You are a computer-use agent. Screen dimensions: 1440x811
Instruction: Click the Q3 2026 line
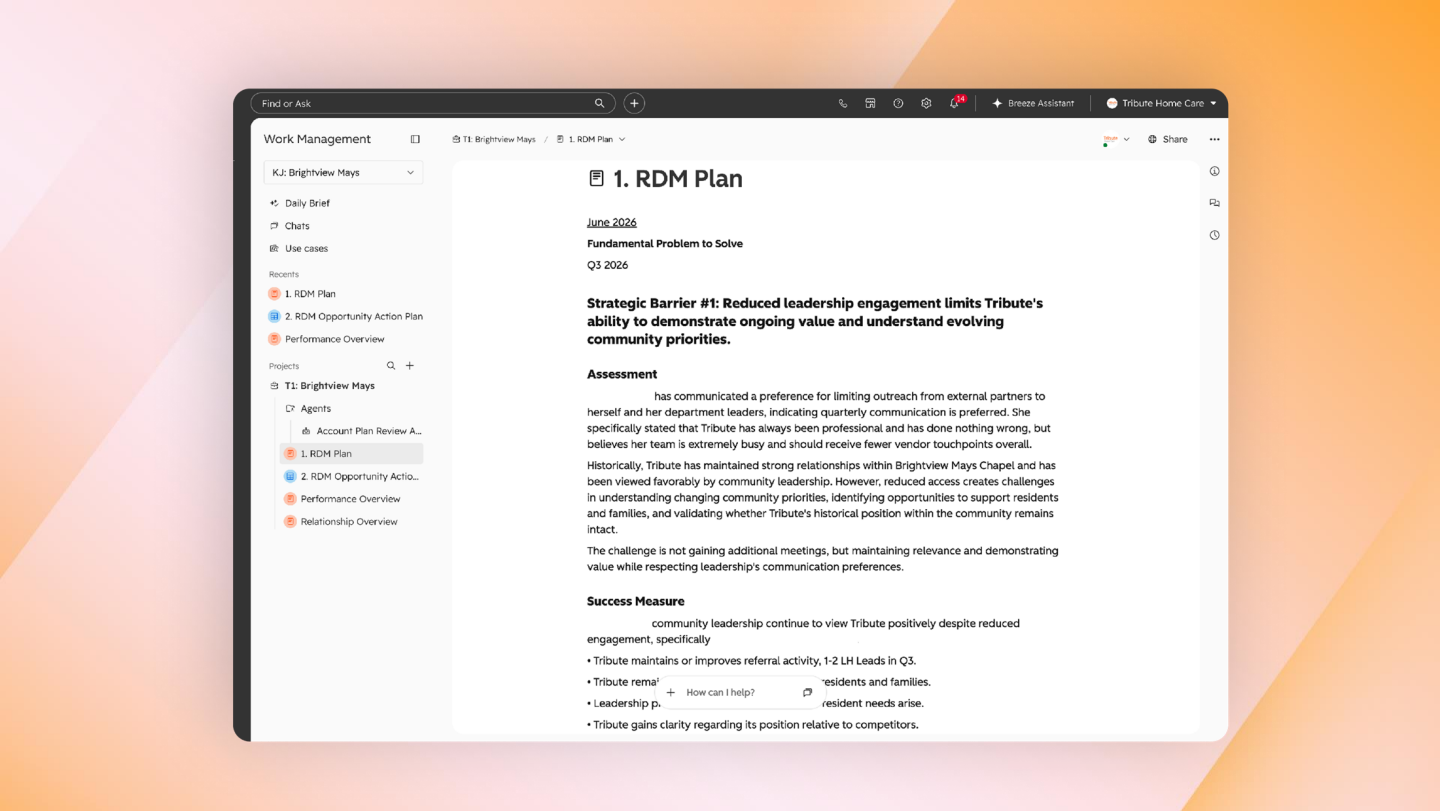click(x=608, y=265)
